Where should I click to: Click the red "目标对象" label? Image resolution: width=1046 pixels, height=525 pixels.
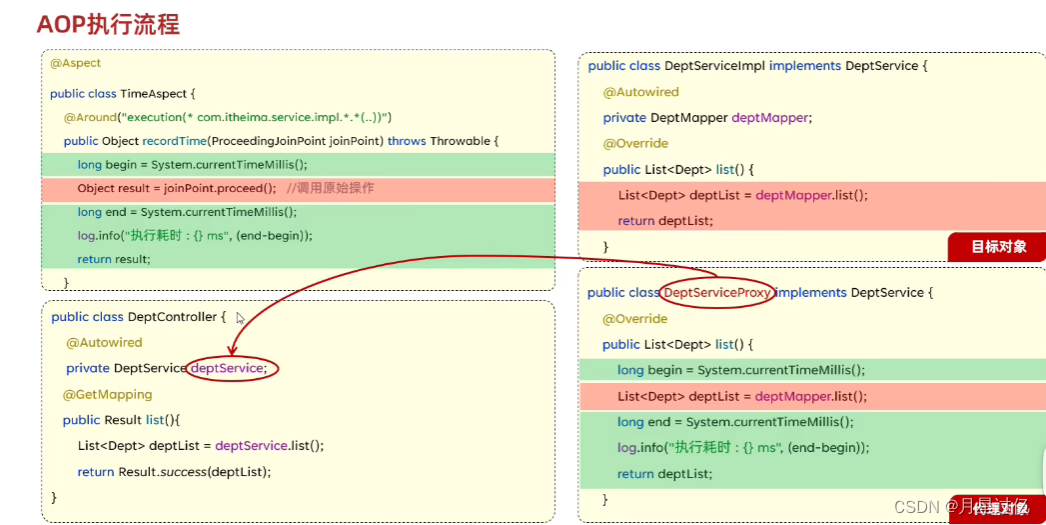999,247
